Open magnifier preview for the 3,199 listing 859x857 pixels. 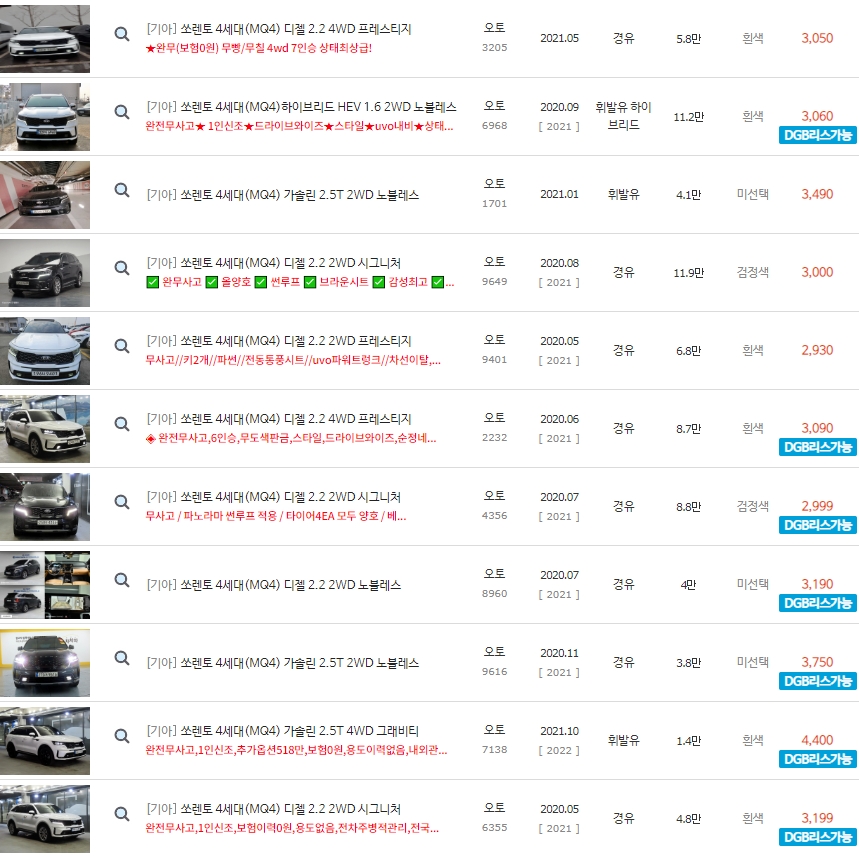[122, 814]
